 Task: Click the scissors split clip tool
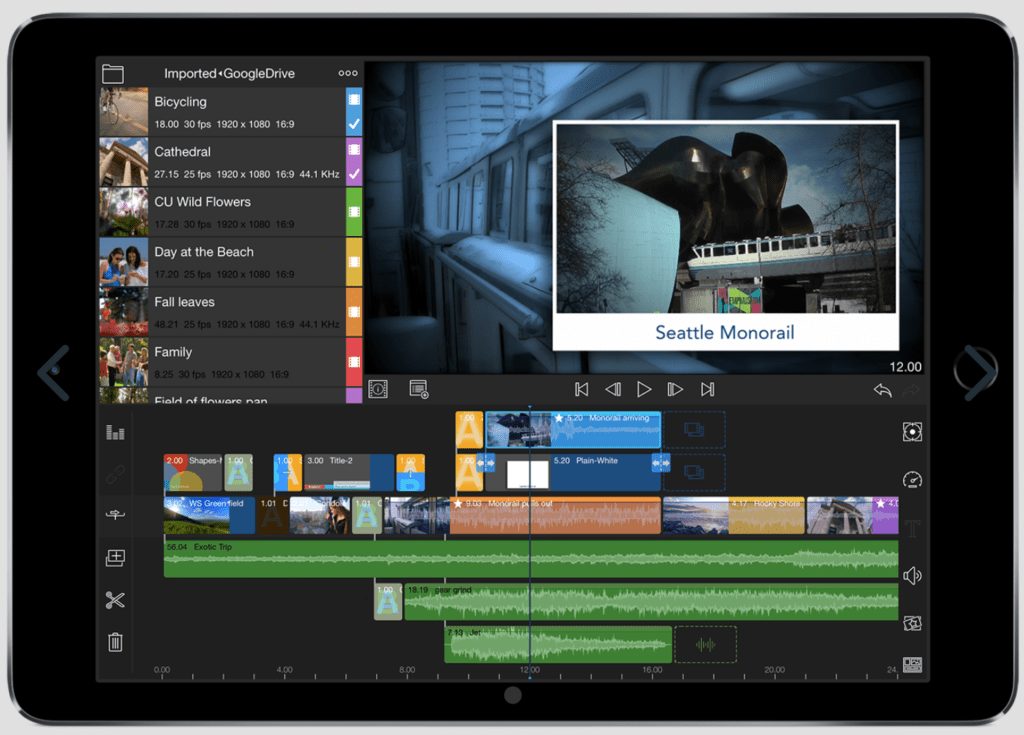tap(115, 600)
